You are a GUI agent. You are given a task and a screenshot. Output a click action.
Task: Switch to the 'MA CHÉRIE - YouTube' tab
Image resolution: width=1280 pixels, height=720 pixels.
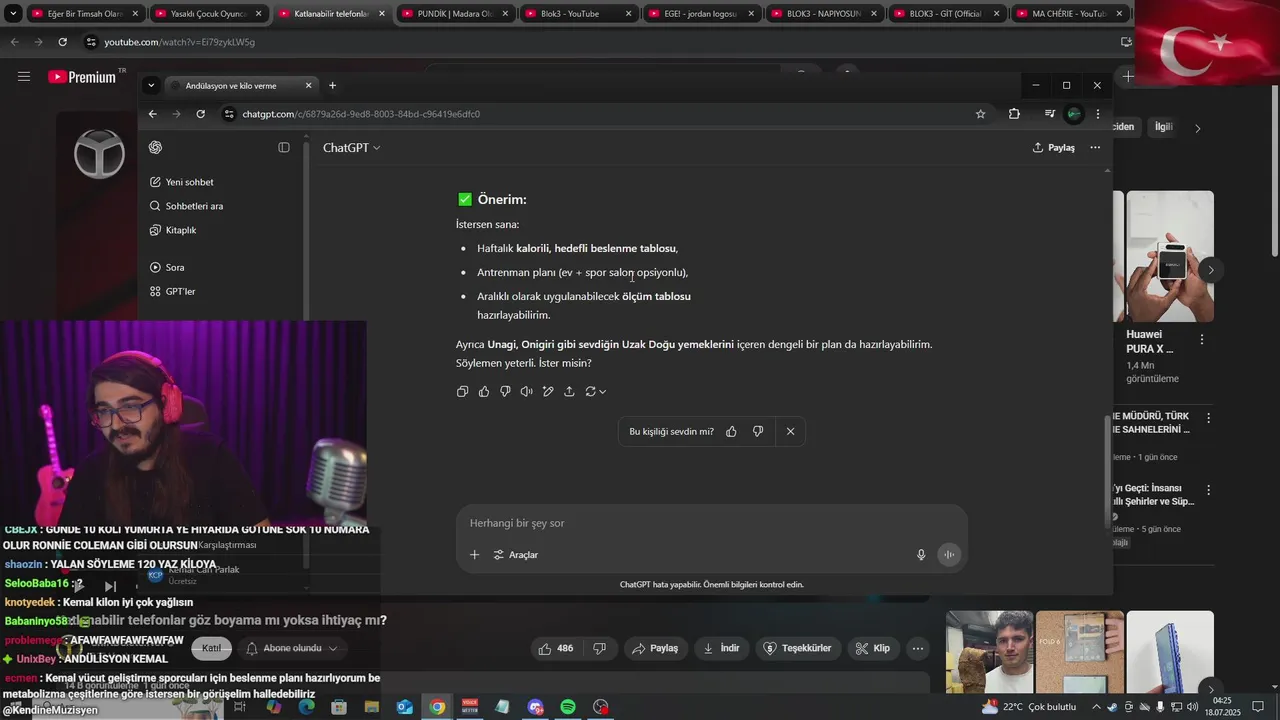(1070, 14)
